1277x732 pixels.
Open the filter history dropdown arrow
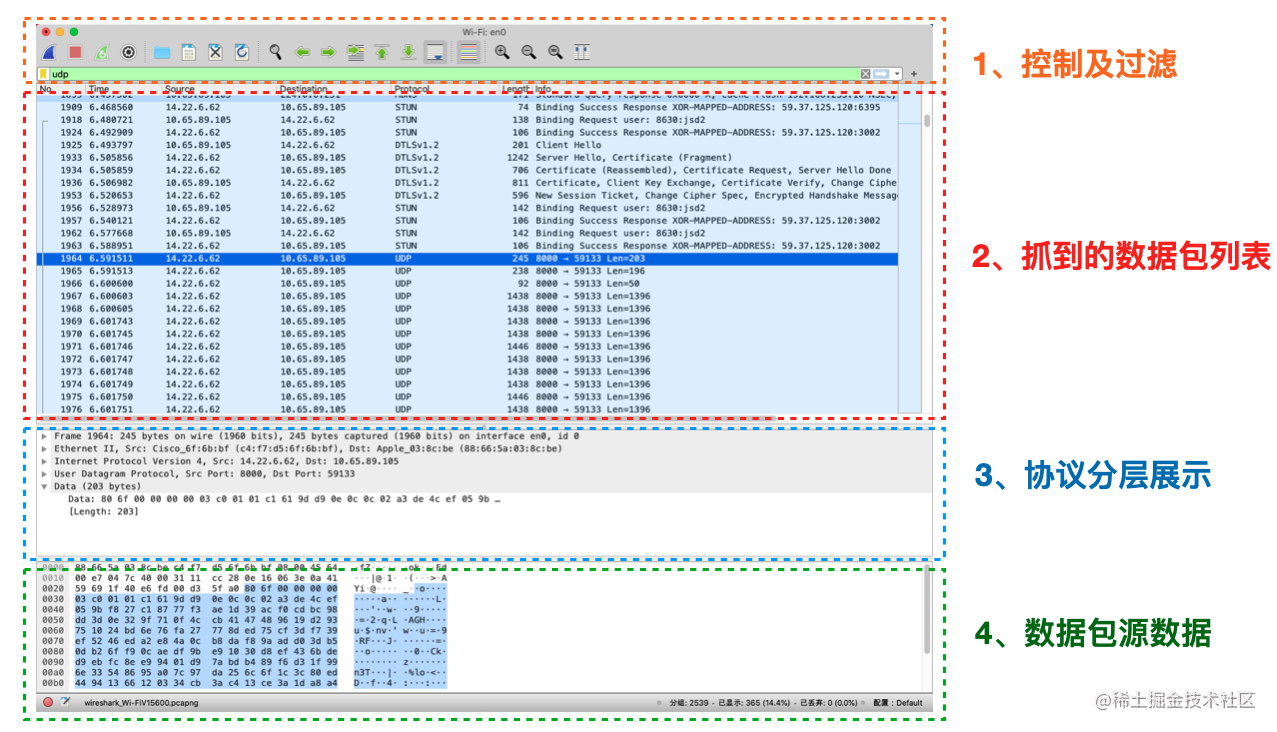point(898,74)
